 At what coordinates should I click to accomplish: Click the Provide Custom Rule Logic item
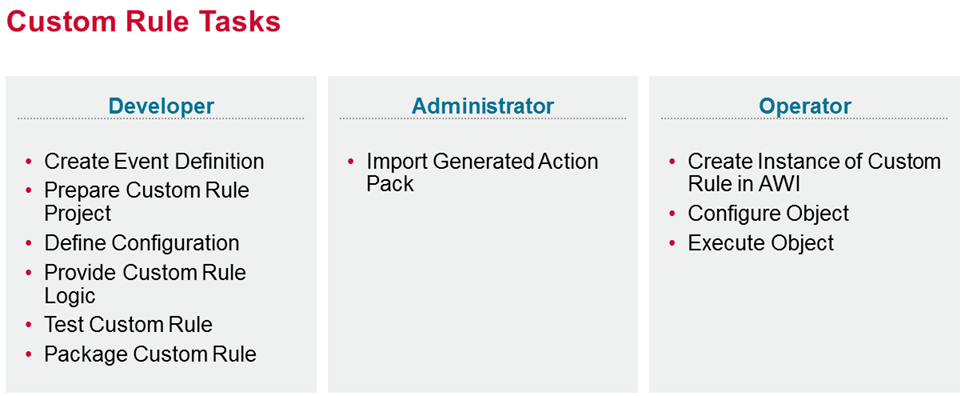tap(145, 283)
